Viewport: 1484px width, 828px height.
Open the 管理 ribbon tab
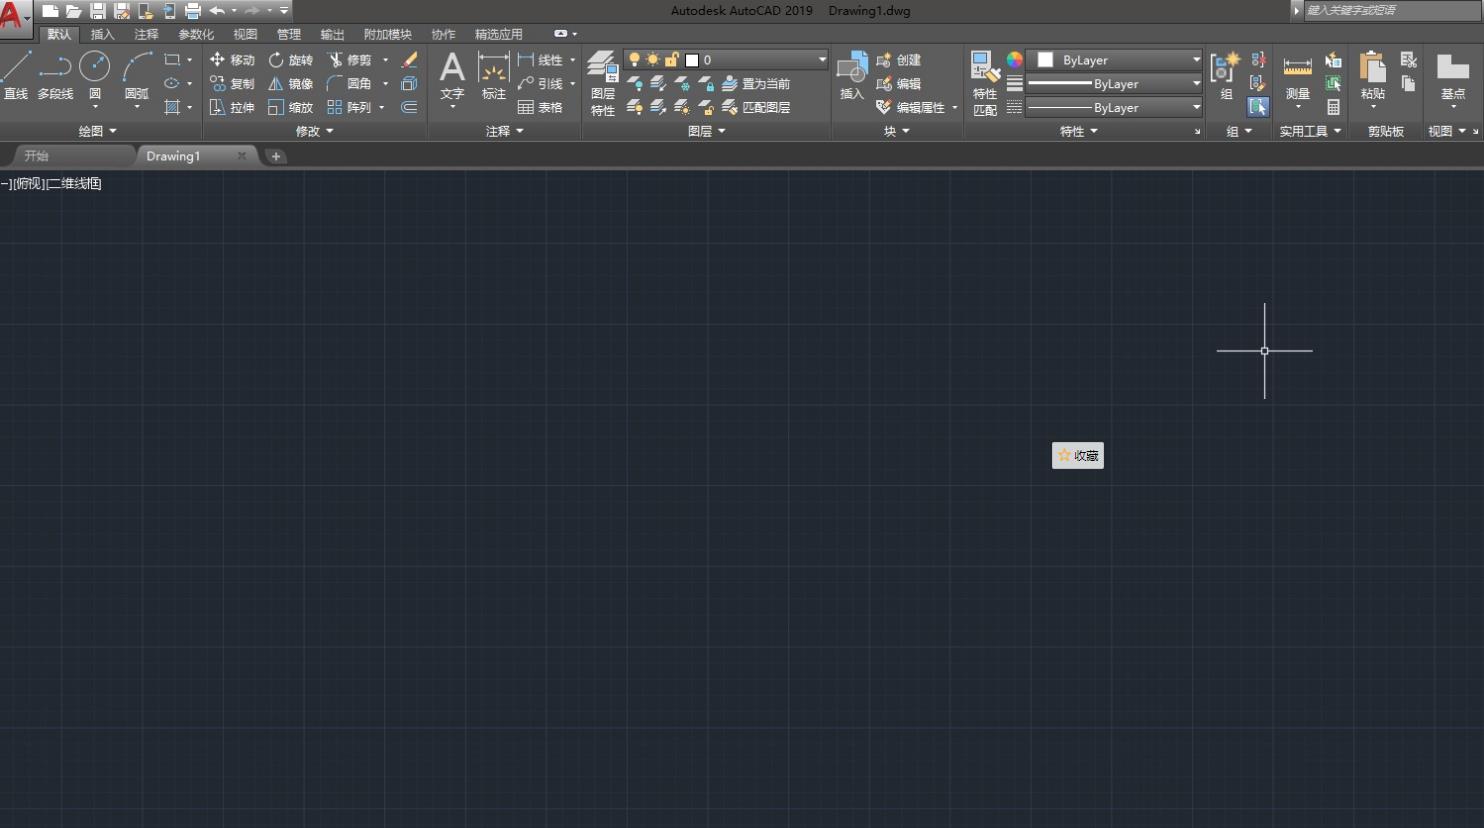click(x=289, y=34)
